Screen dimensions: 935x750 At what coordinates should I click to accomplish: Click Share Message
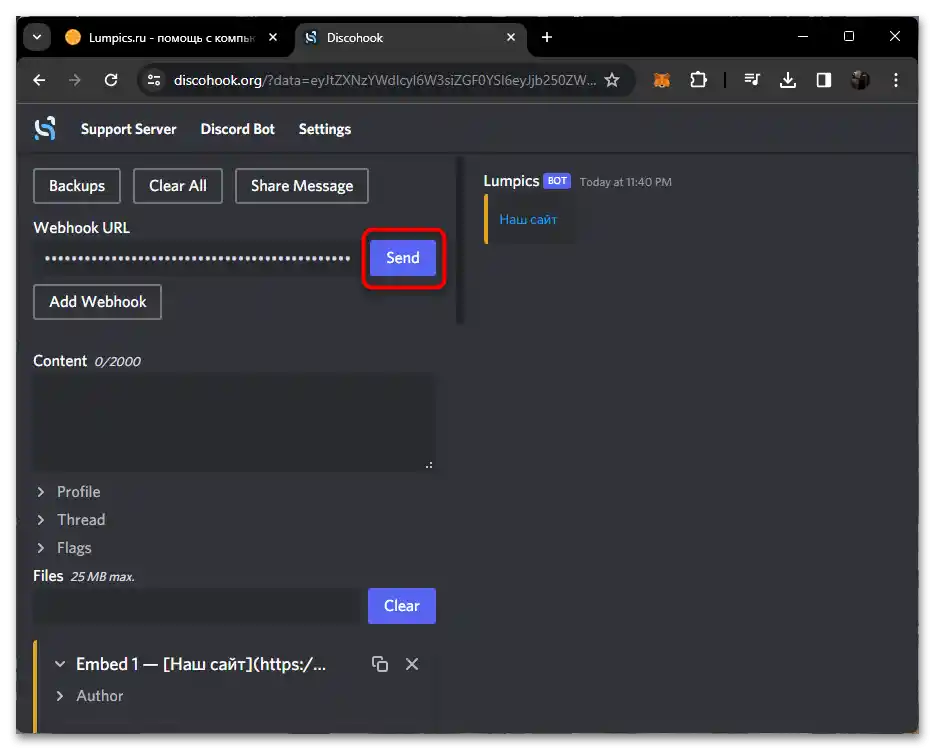pyautogui.click(x=302, y=186)
